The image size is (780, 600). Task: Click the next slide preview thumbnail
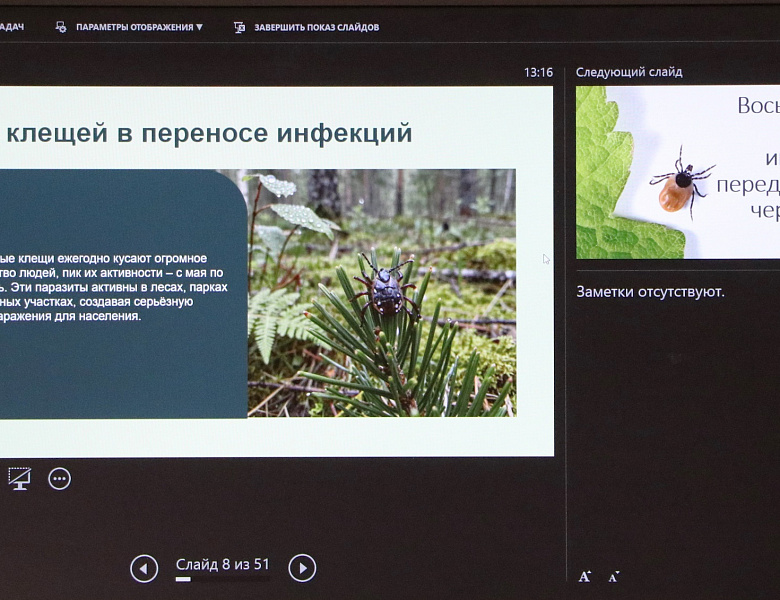(678, 172)
